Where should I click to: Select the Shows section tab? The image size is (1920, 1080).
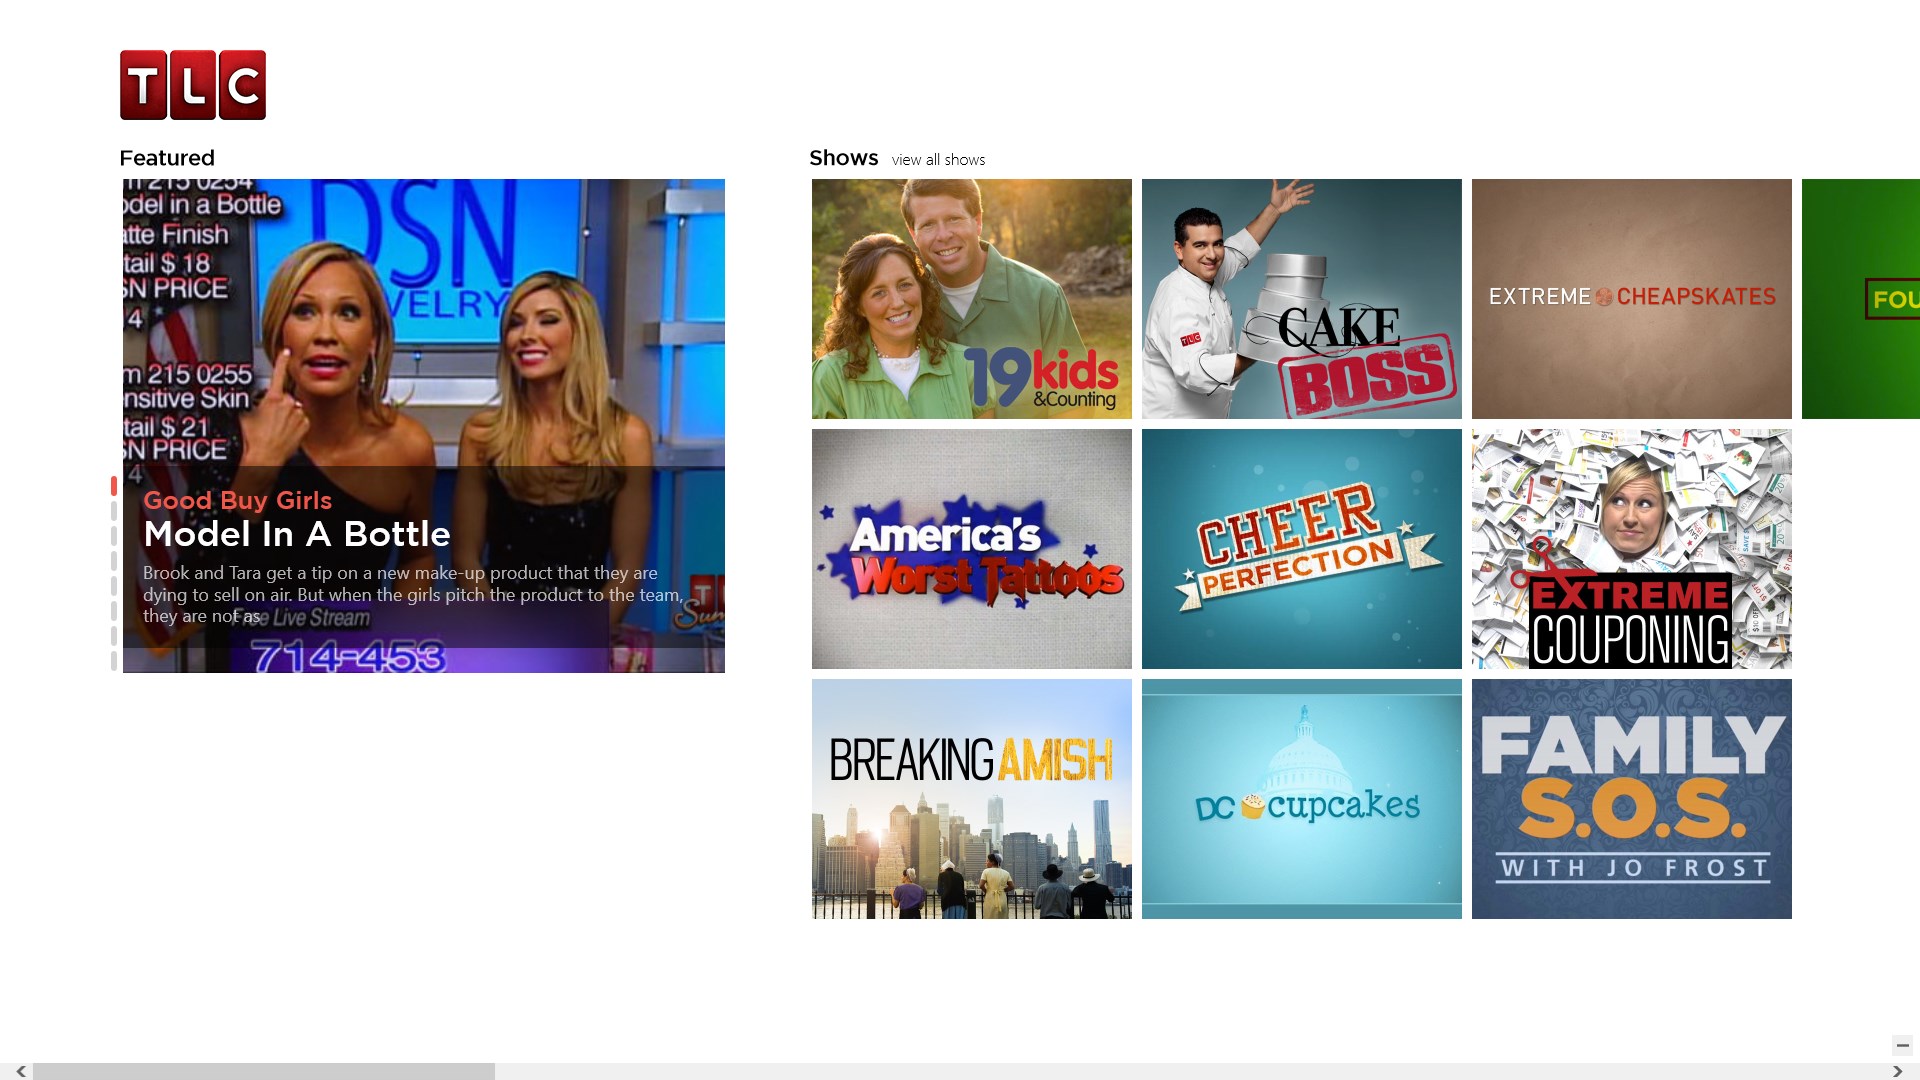(844, 157)
